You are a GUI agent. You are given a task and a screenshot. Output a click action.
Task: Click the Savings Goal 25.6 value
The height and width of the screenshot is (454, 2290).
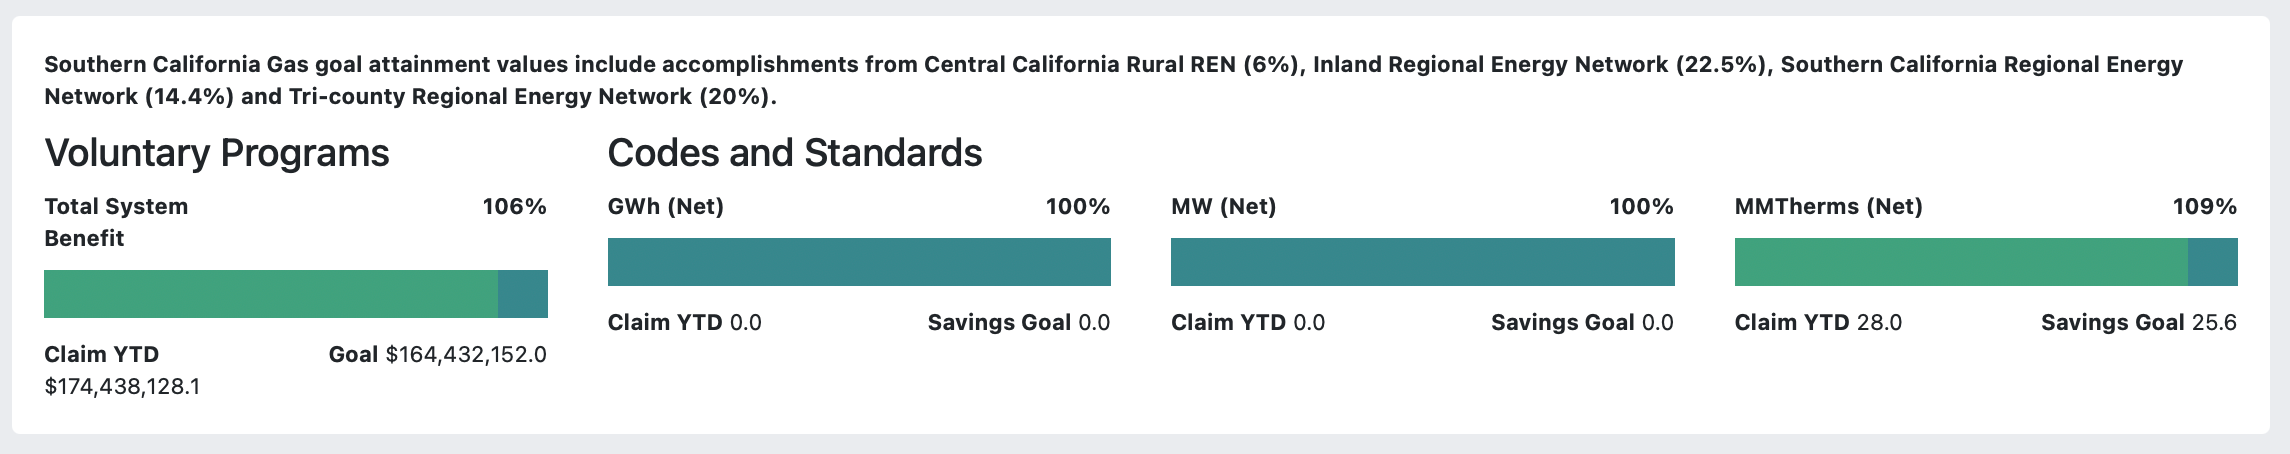(x=2139, y=323)
